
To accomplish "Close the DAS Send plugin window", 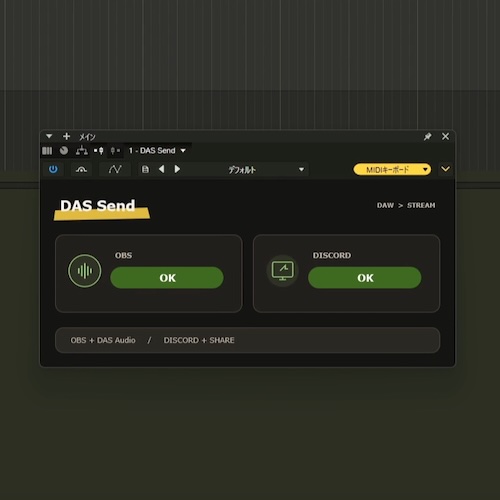I will tap(445, 136).
